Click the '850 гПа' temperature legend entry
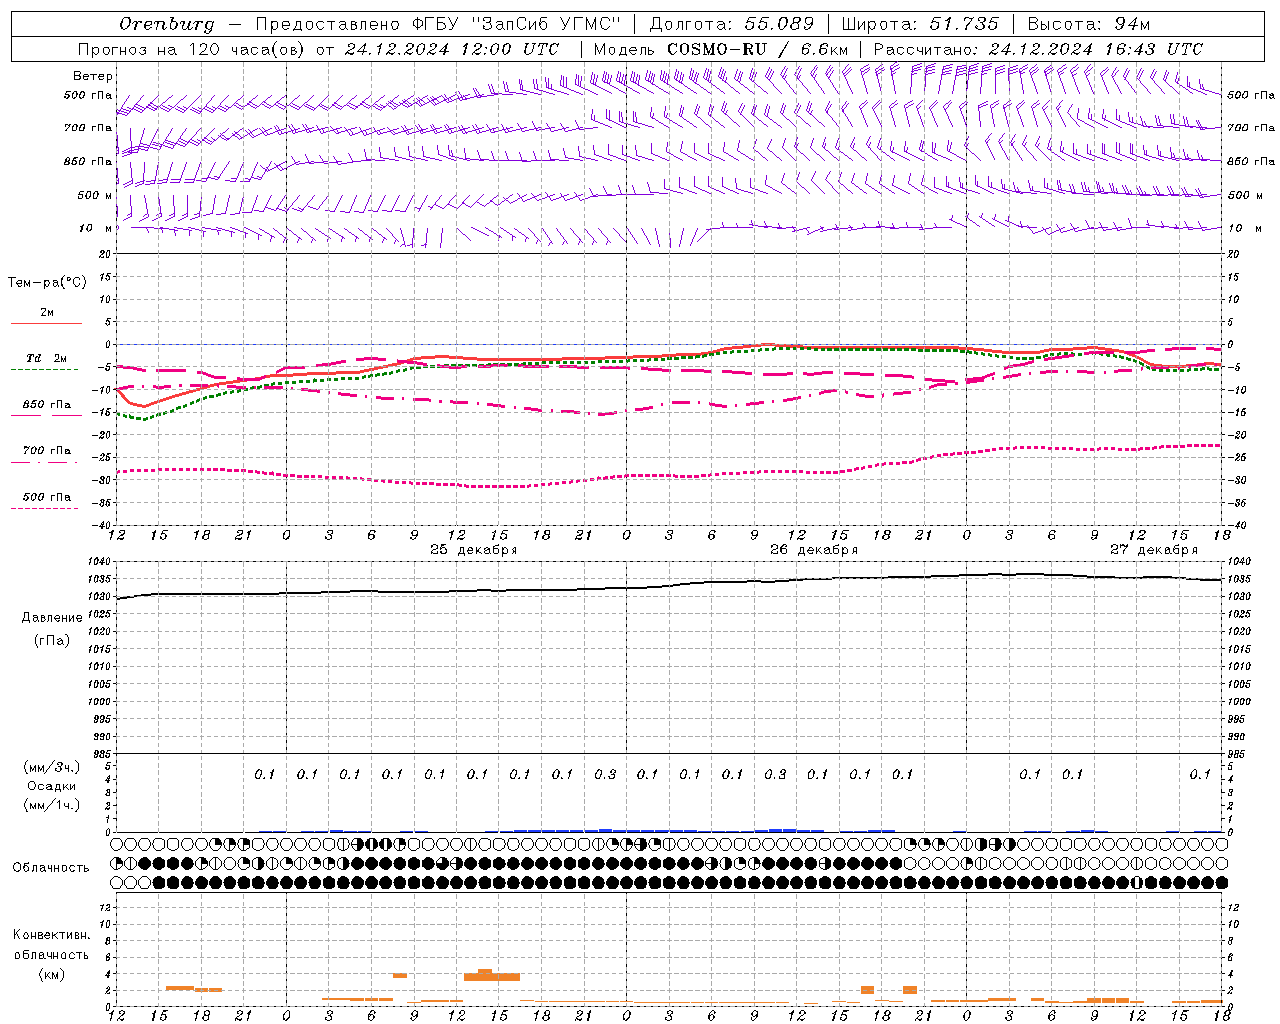1280x1024 pixels. click(x=46, y=405)
